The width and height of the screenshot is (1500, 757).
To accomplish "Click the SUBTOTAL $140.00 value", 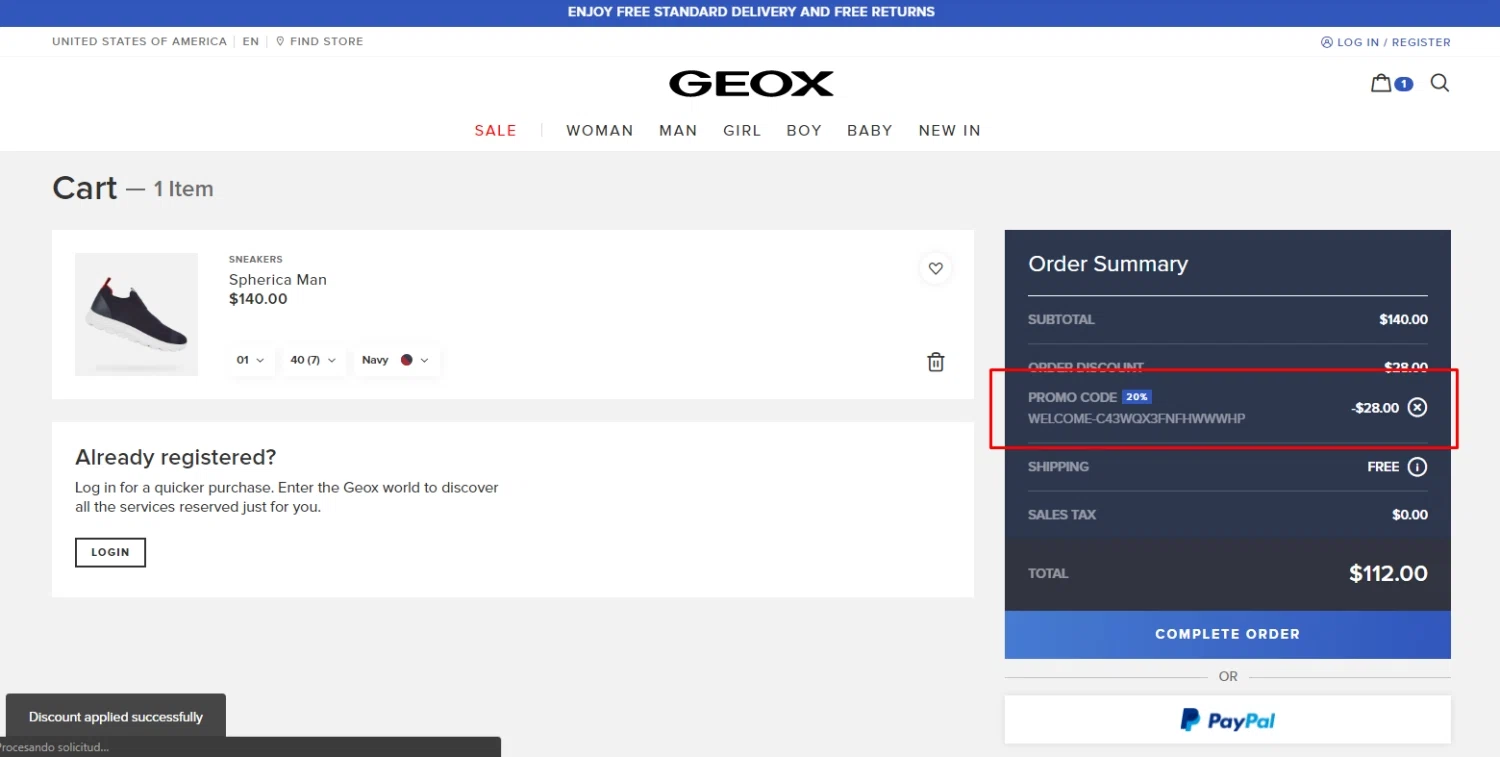I will tap(1403, 320).
